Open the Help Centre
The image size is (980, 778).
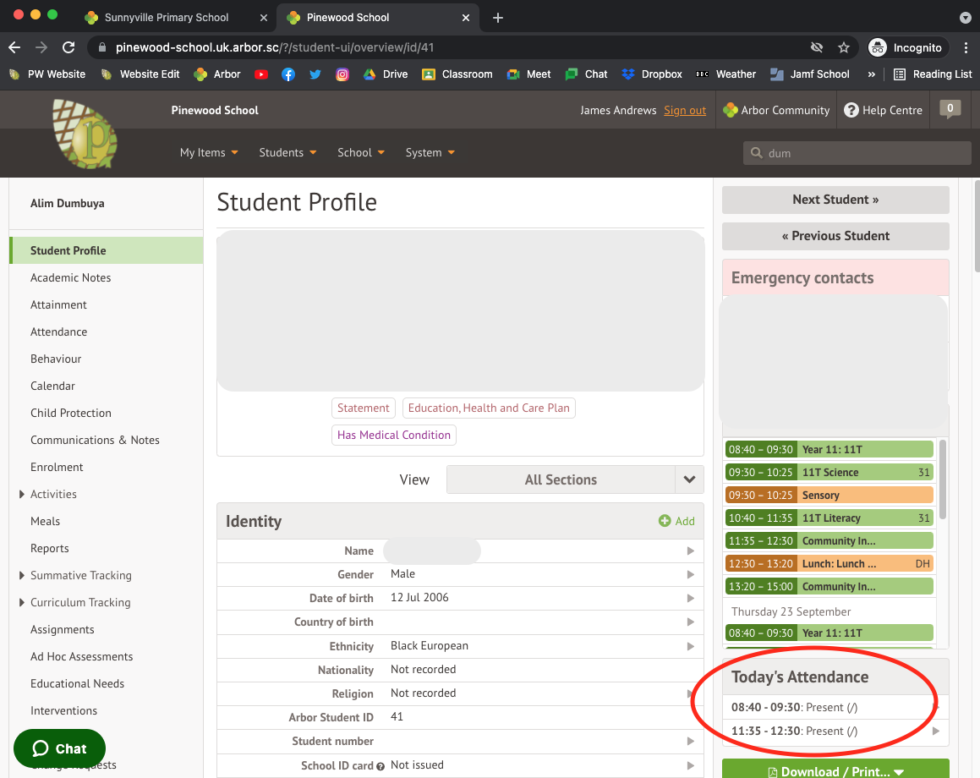pos(883,110)
